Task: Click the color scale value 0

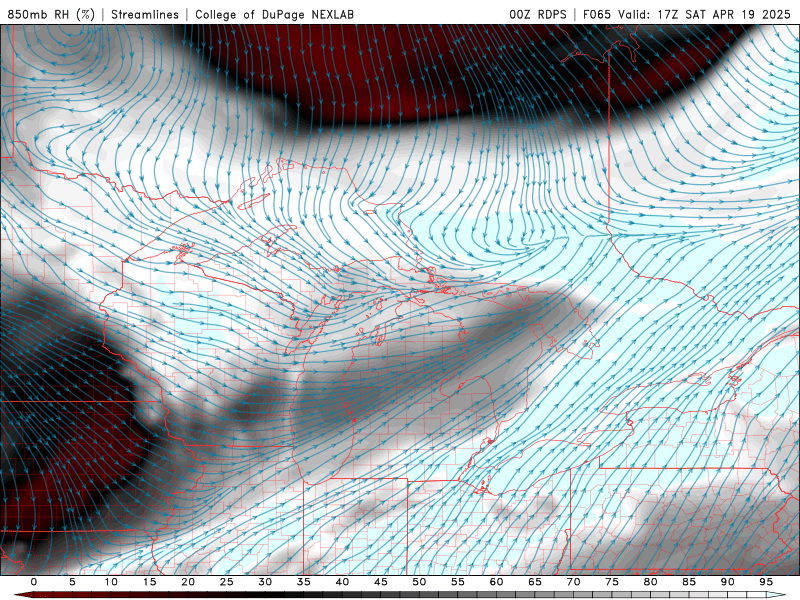Action: [34, 582]
